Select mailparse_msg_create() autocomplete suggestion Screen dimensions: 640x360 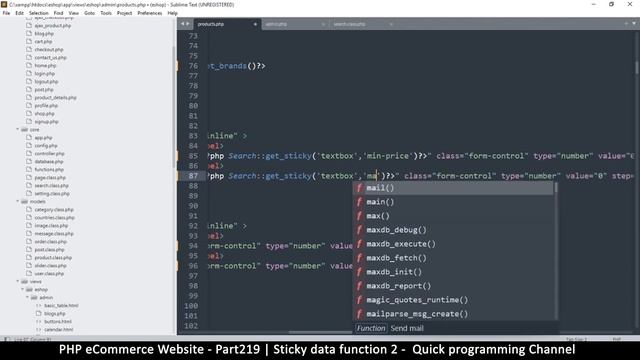tap(453, 313)
